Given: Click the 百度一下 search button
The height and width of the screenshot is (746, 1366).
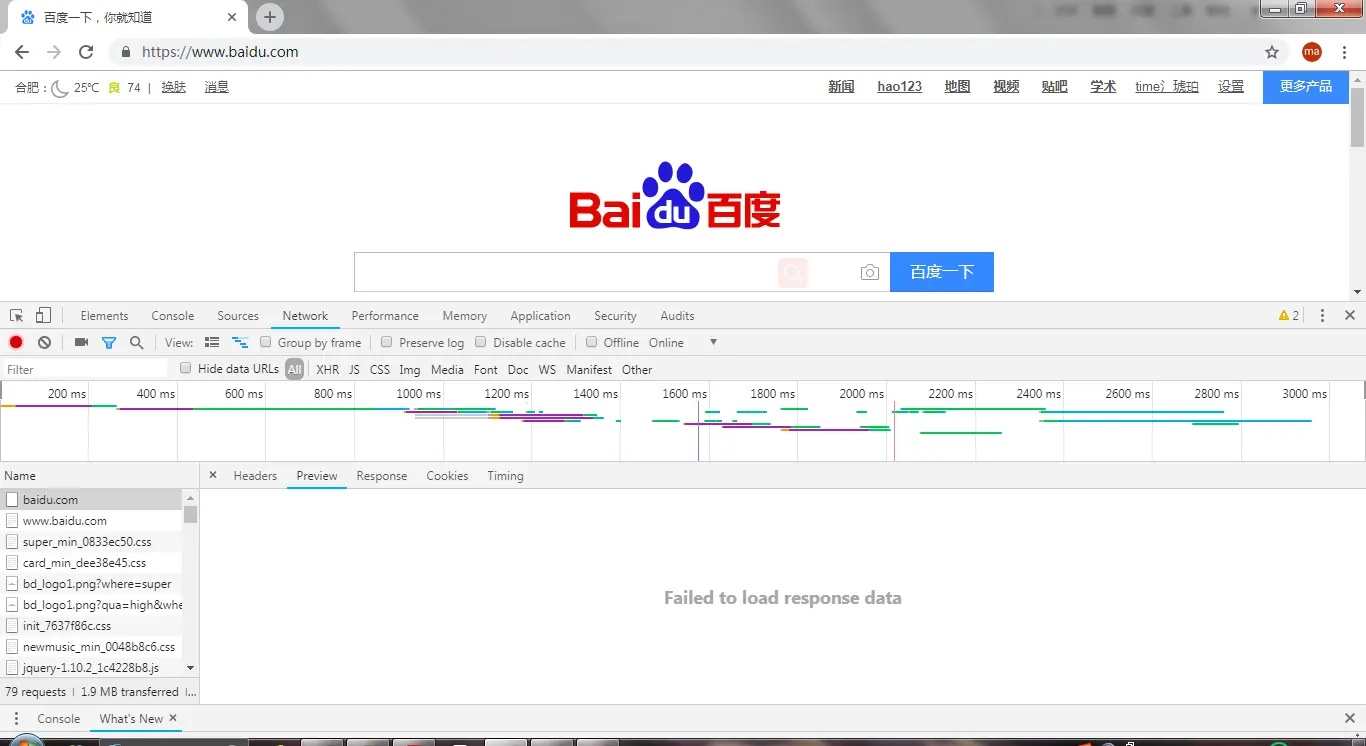Looking at the screenshot, I should [942, 272].
